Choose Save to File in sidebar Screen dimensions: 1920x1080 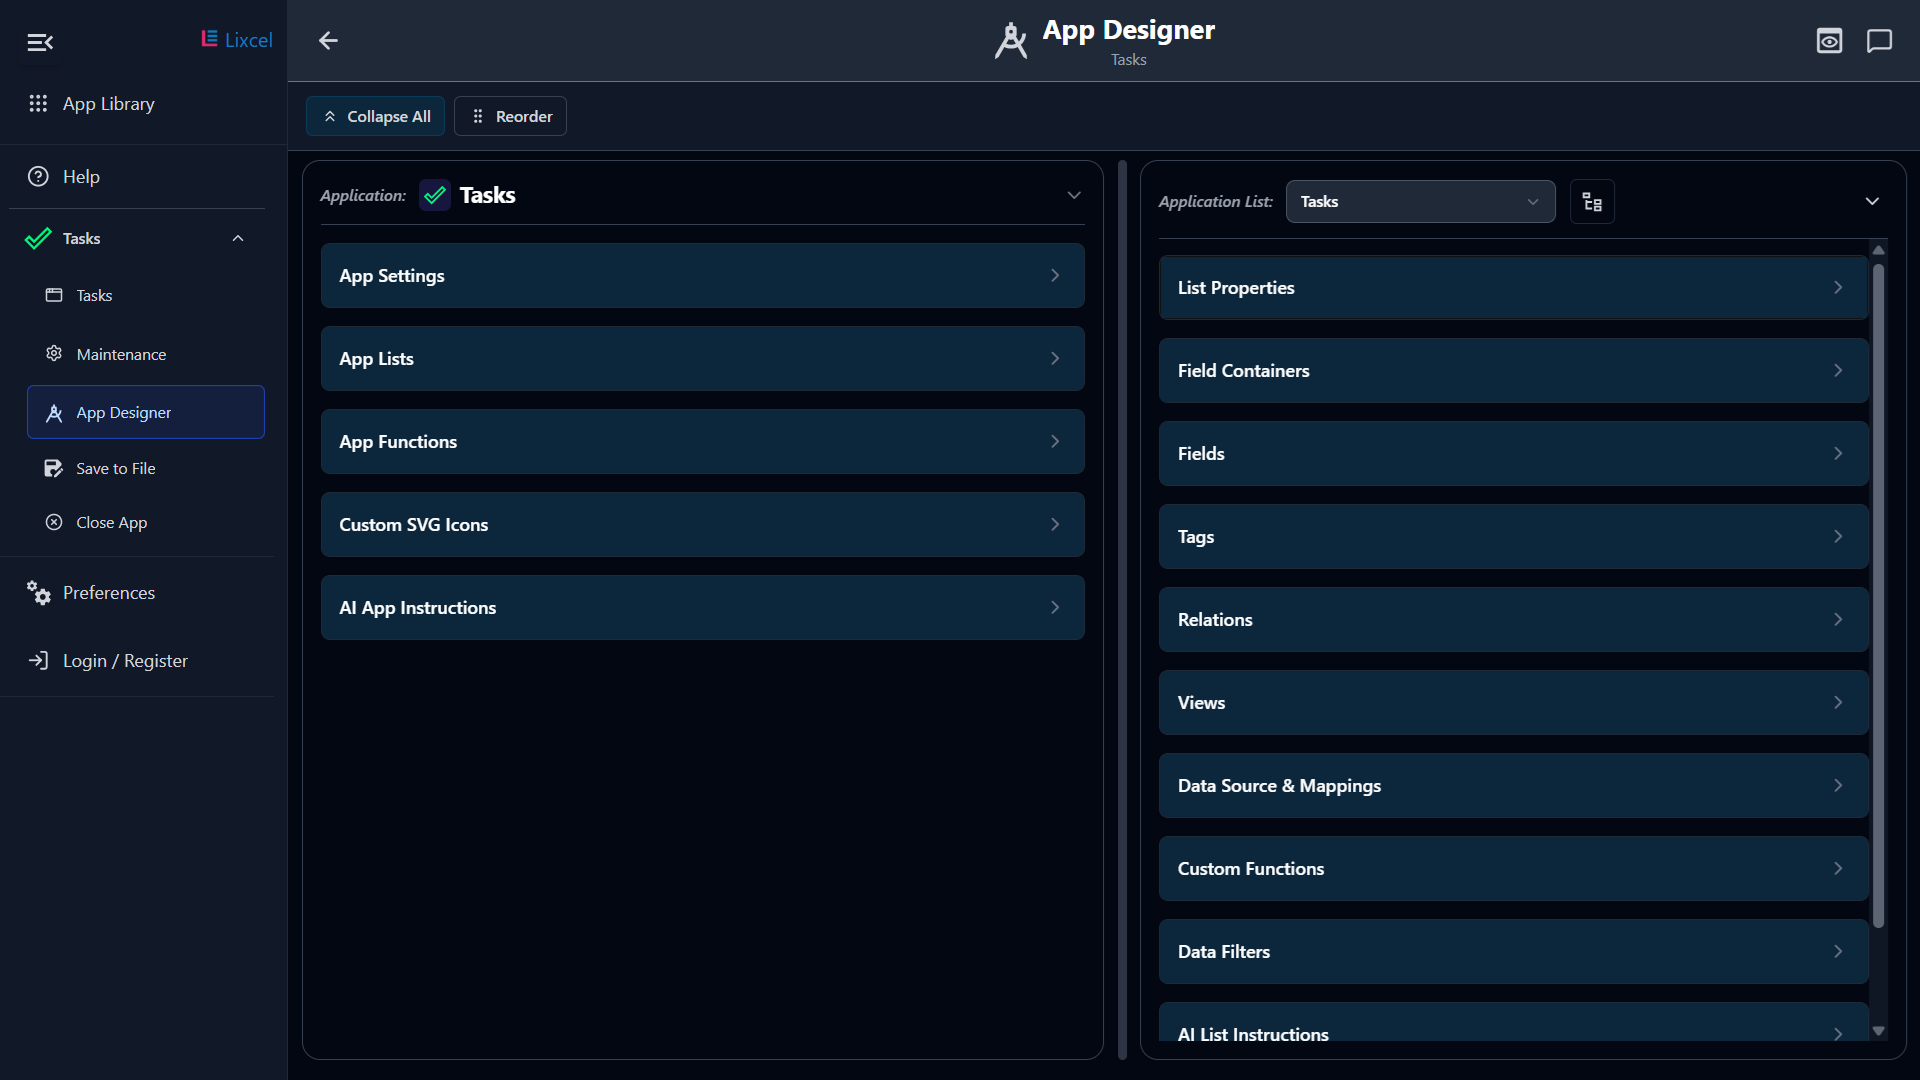(x=146, y=469)
